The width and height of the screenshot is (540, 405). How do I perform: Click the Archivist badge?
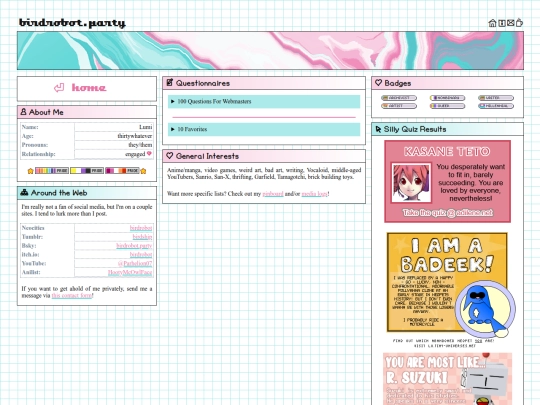(x=399, y=98)
